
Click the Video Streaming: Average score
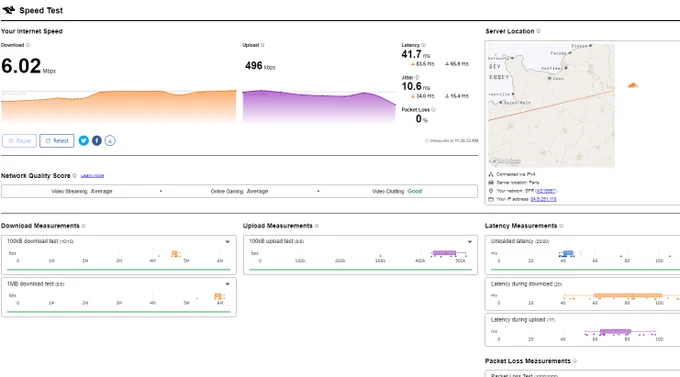coord(82,191)
